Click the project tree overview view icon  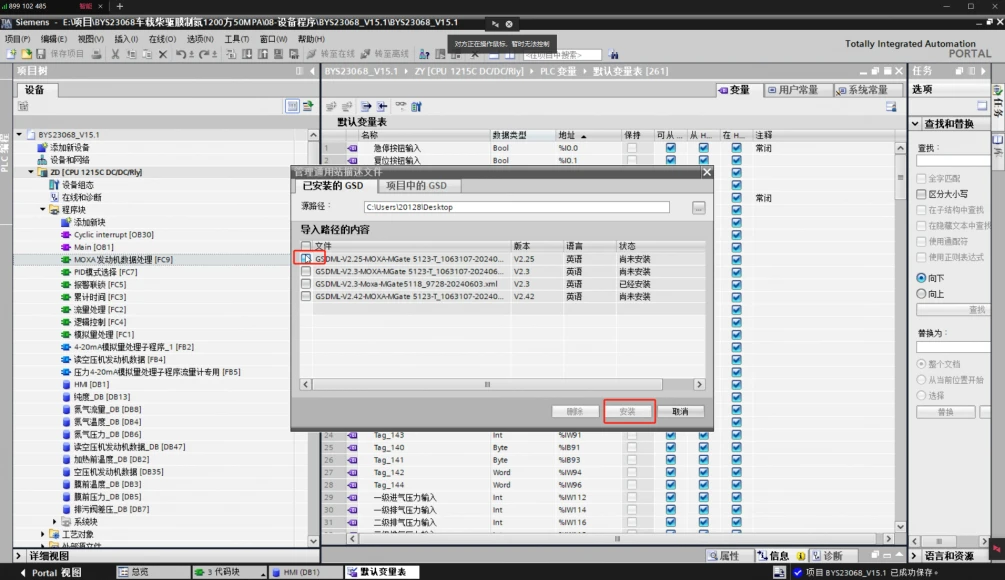(292, 106)
